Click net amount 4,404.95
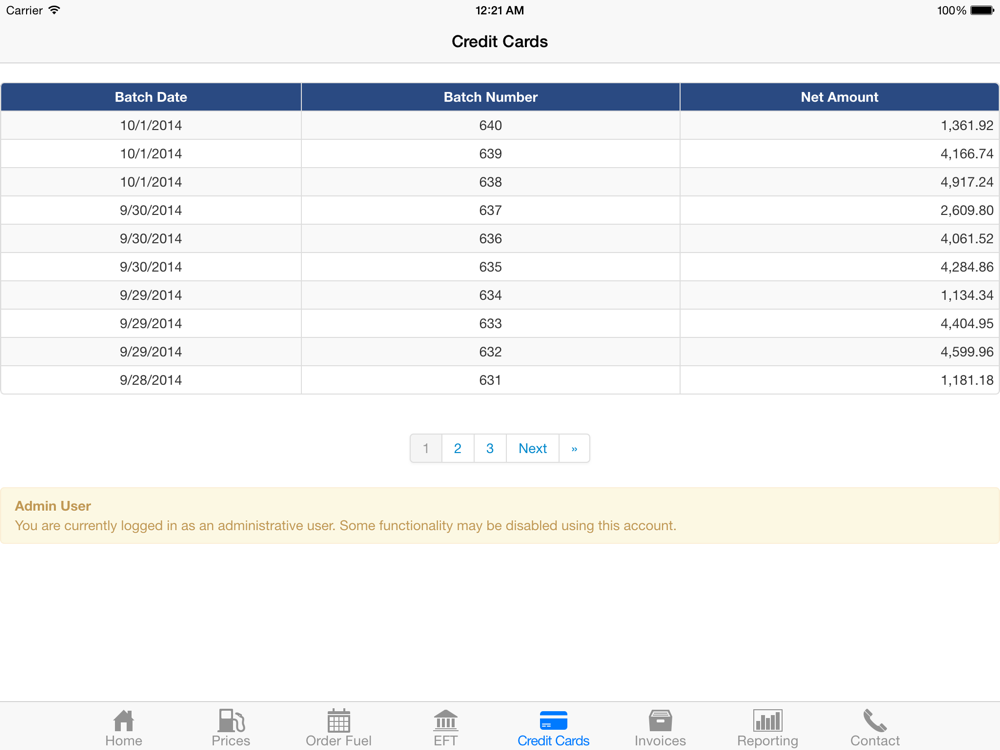The width and height of the screenshot is (1000, 750). point(967,323)
